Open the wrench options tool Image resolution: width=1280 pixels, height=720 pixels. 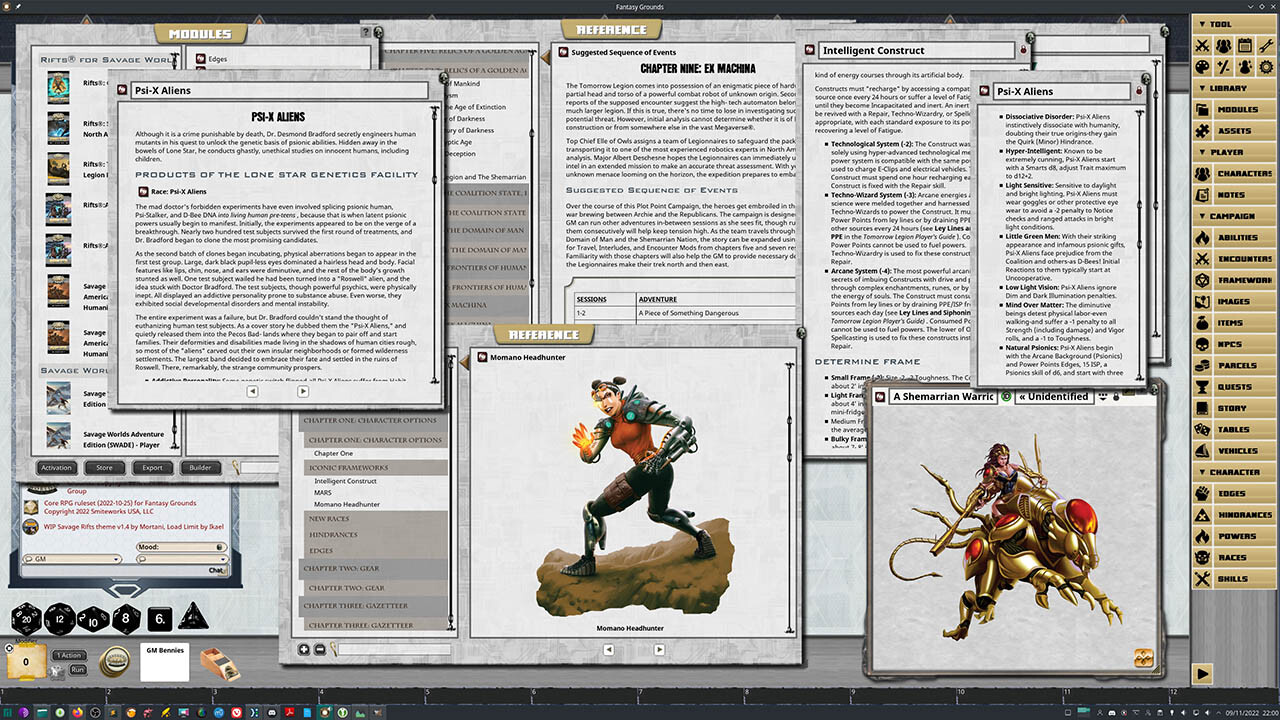click(x=1266, y=46)
